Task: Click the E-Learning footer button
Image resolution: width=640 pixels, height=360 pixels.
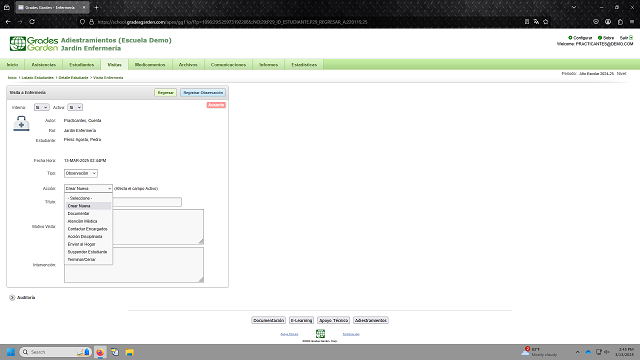Action: 301,320
